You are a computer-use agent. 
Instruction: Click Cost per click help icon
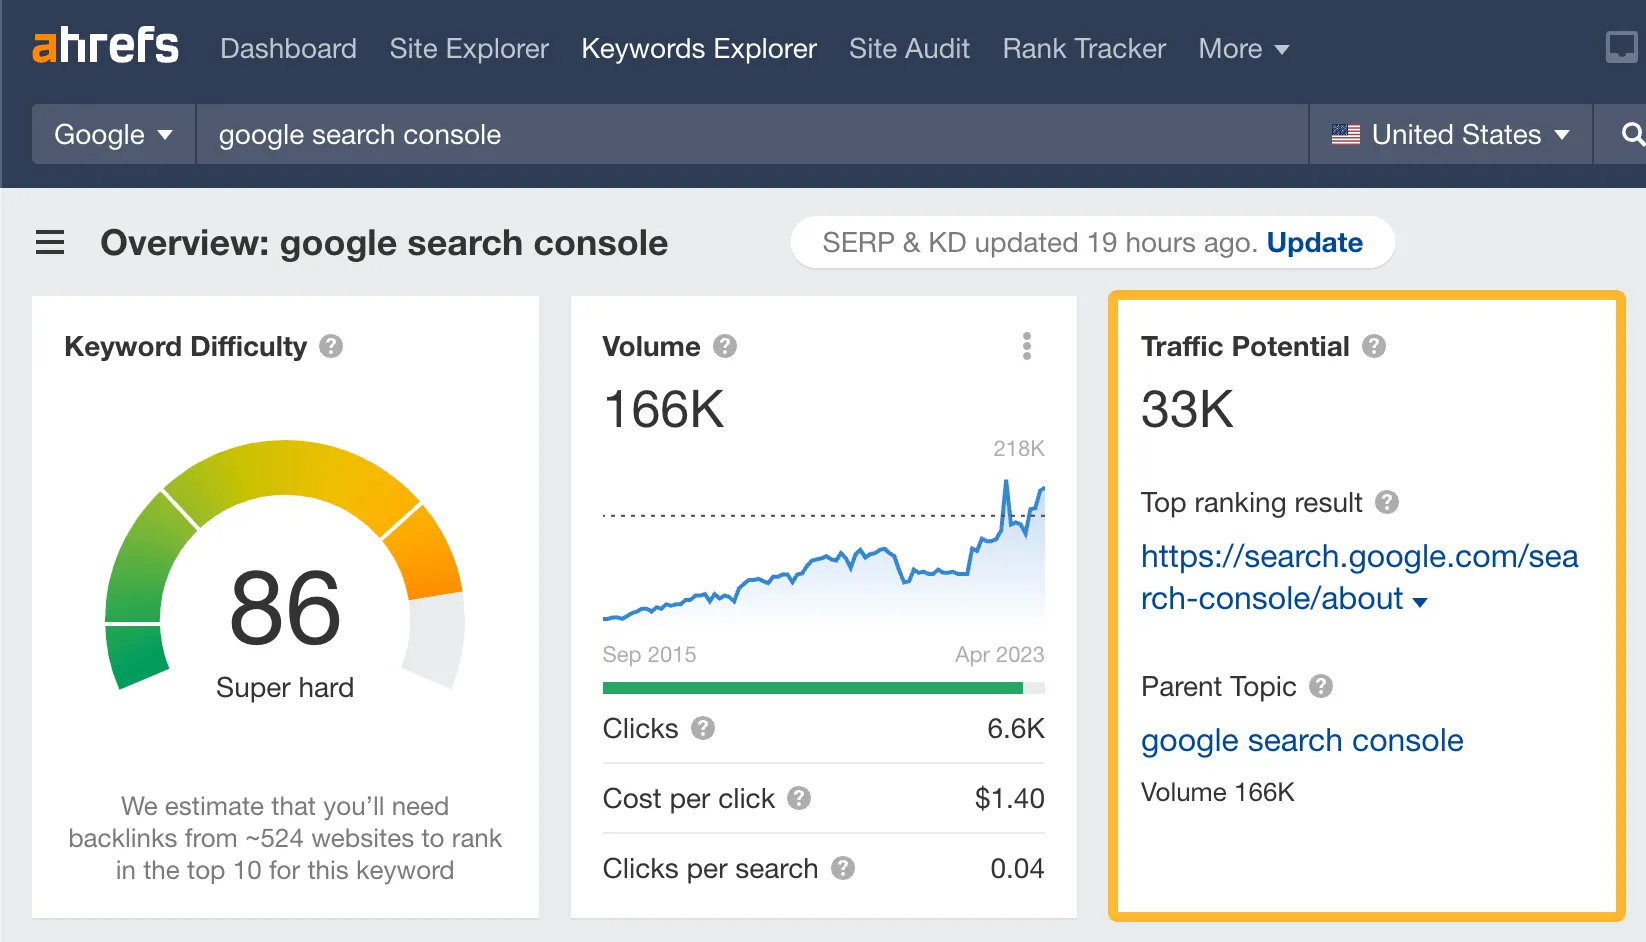coord(798,798)
